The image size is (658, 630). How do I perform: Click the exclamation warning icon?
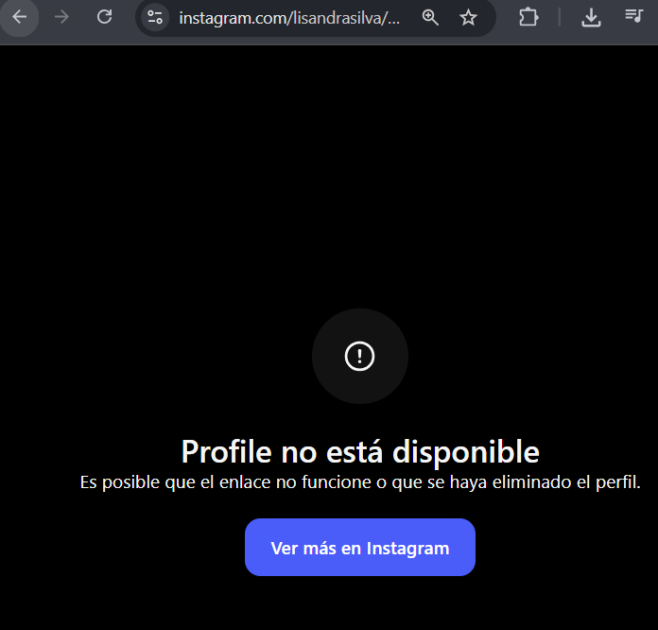click(x=359, y=356)
